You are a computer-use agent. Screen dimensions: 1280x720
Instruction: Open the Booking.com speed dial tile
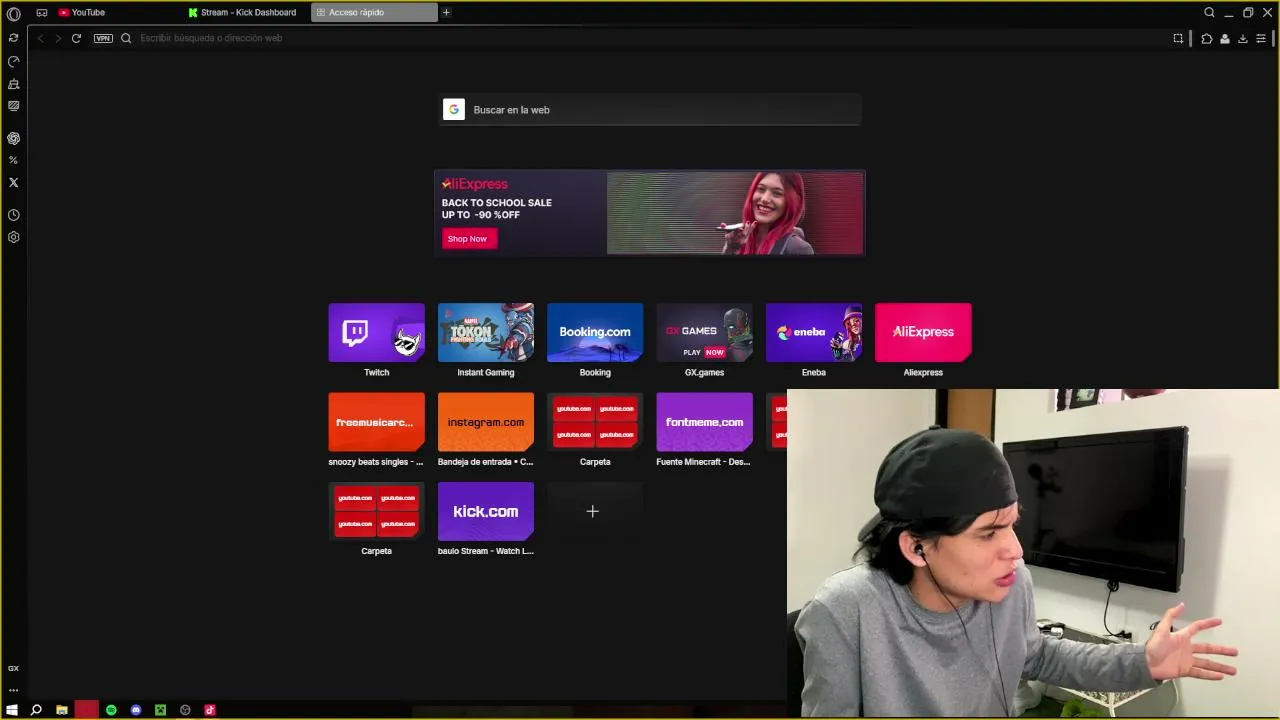(595, 332)
